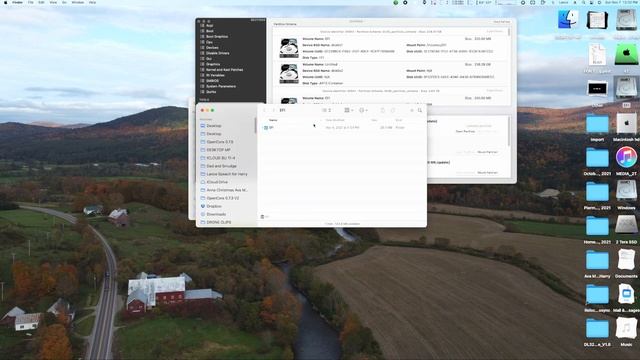Image resolution: width=640 pixels, height=360 pixels.
Task: Open Dropbox in Finder sidebar
Action: pyautogui.click(x=213, y=206)
